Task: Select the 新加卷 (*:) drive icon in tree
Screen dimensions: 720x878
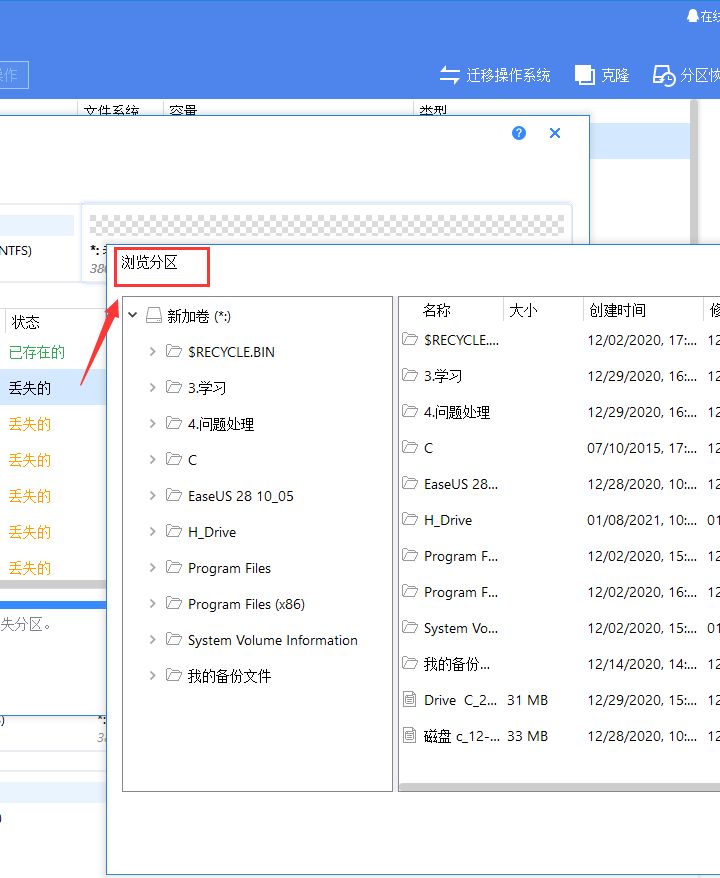Action: point(154,315)
